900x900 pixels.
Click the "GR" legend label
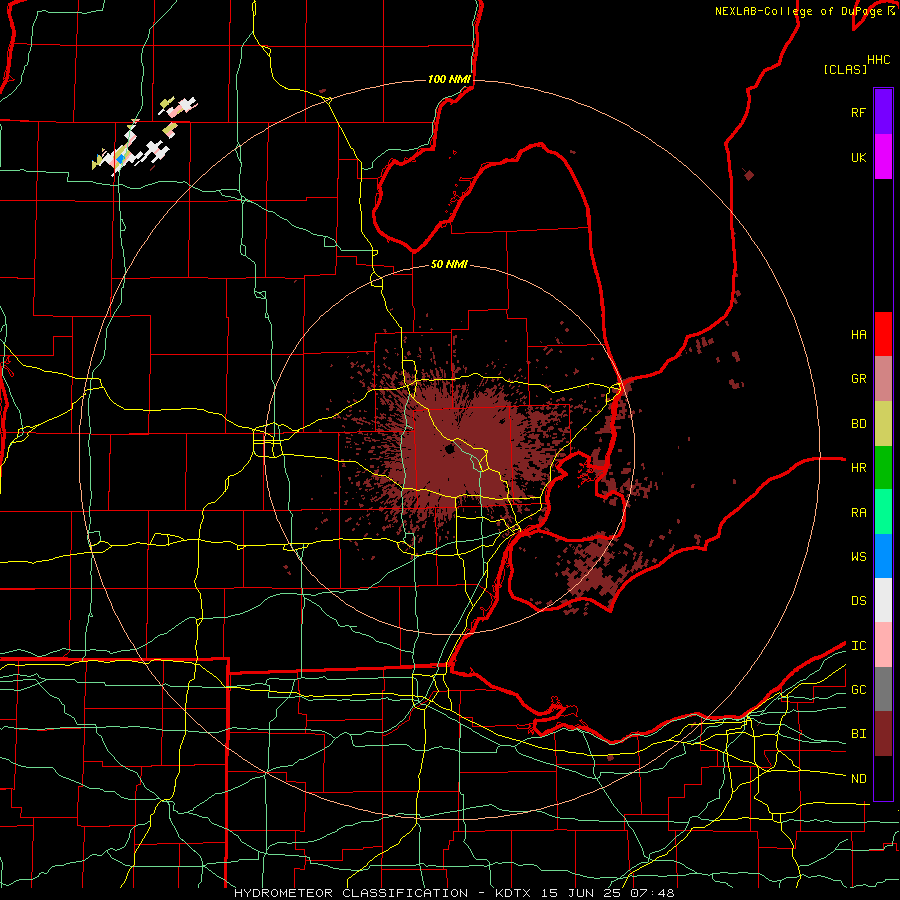point(858,379)
